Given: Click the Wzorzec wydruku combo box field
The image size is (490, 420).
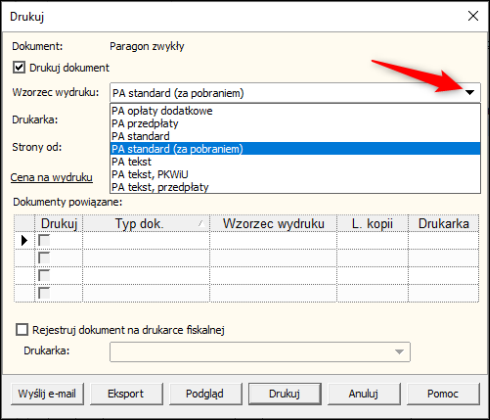Looking at the screenshot, I should tap(295, 93).
